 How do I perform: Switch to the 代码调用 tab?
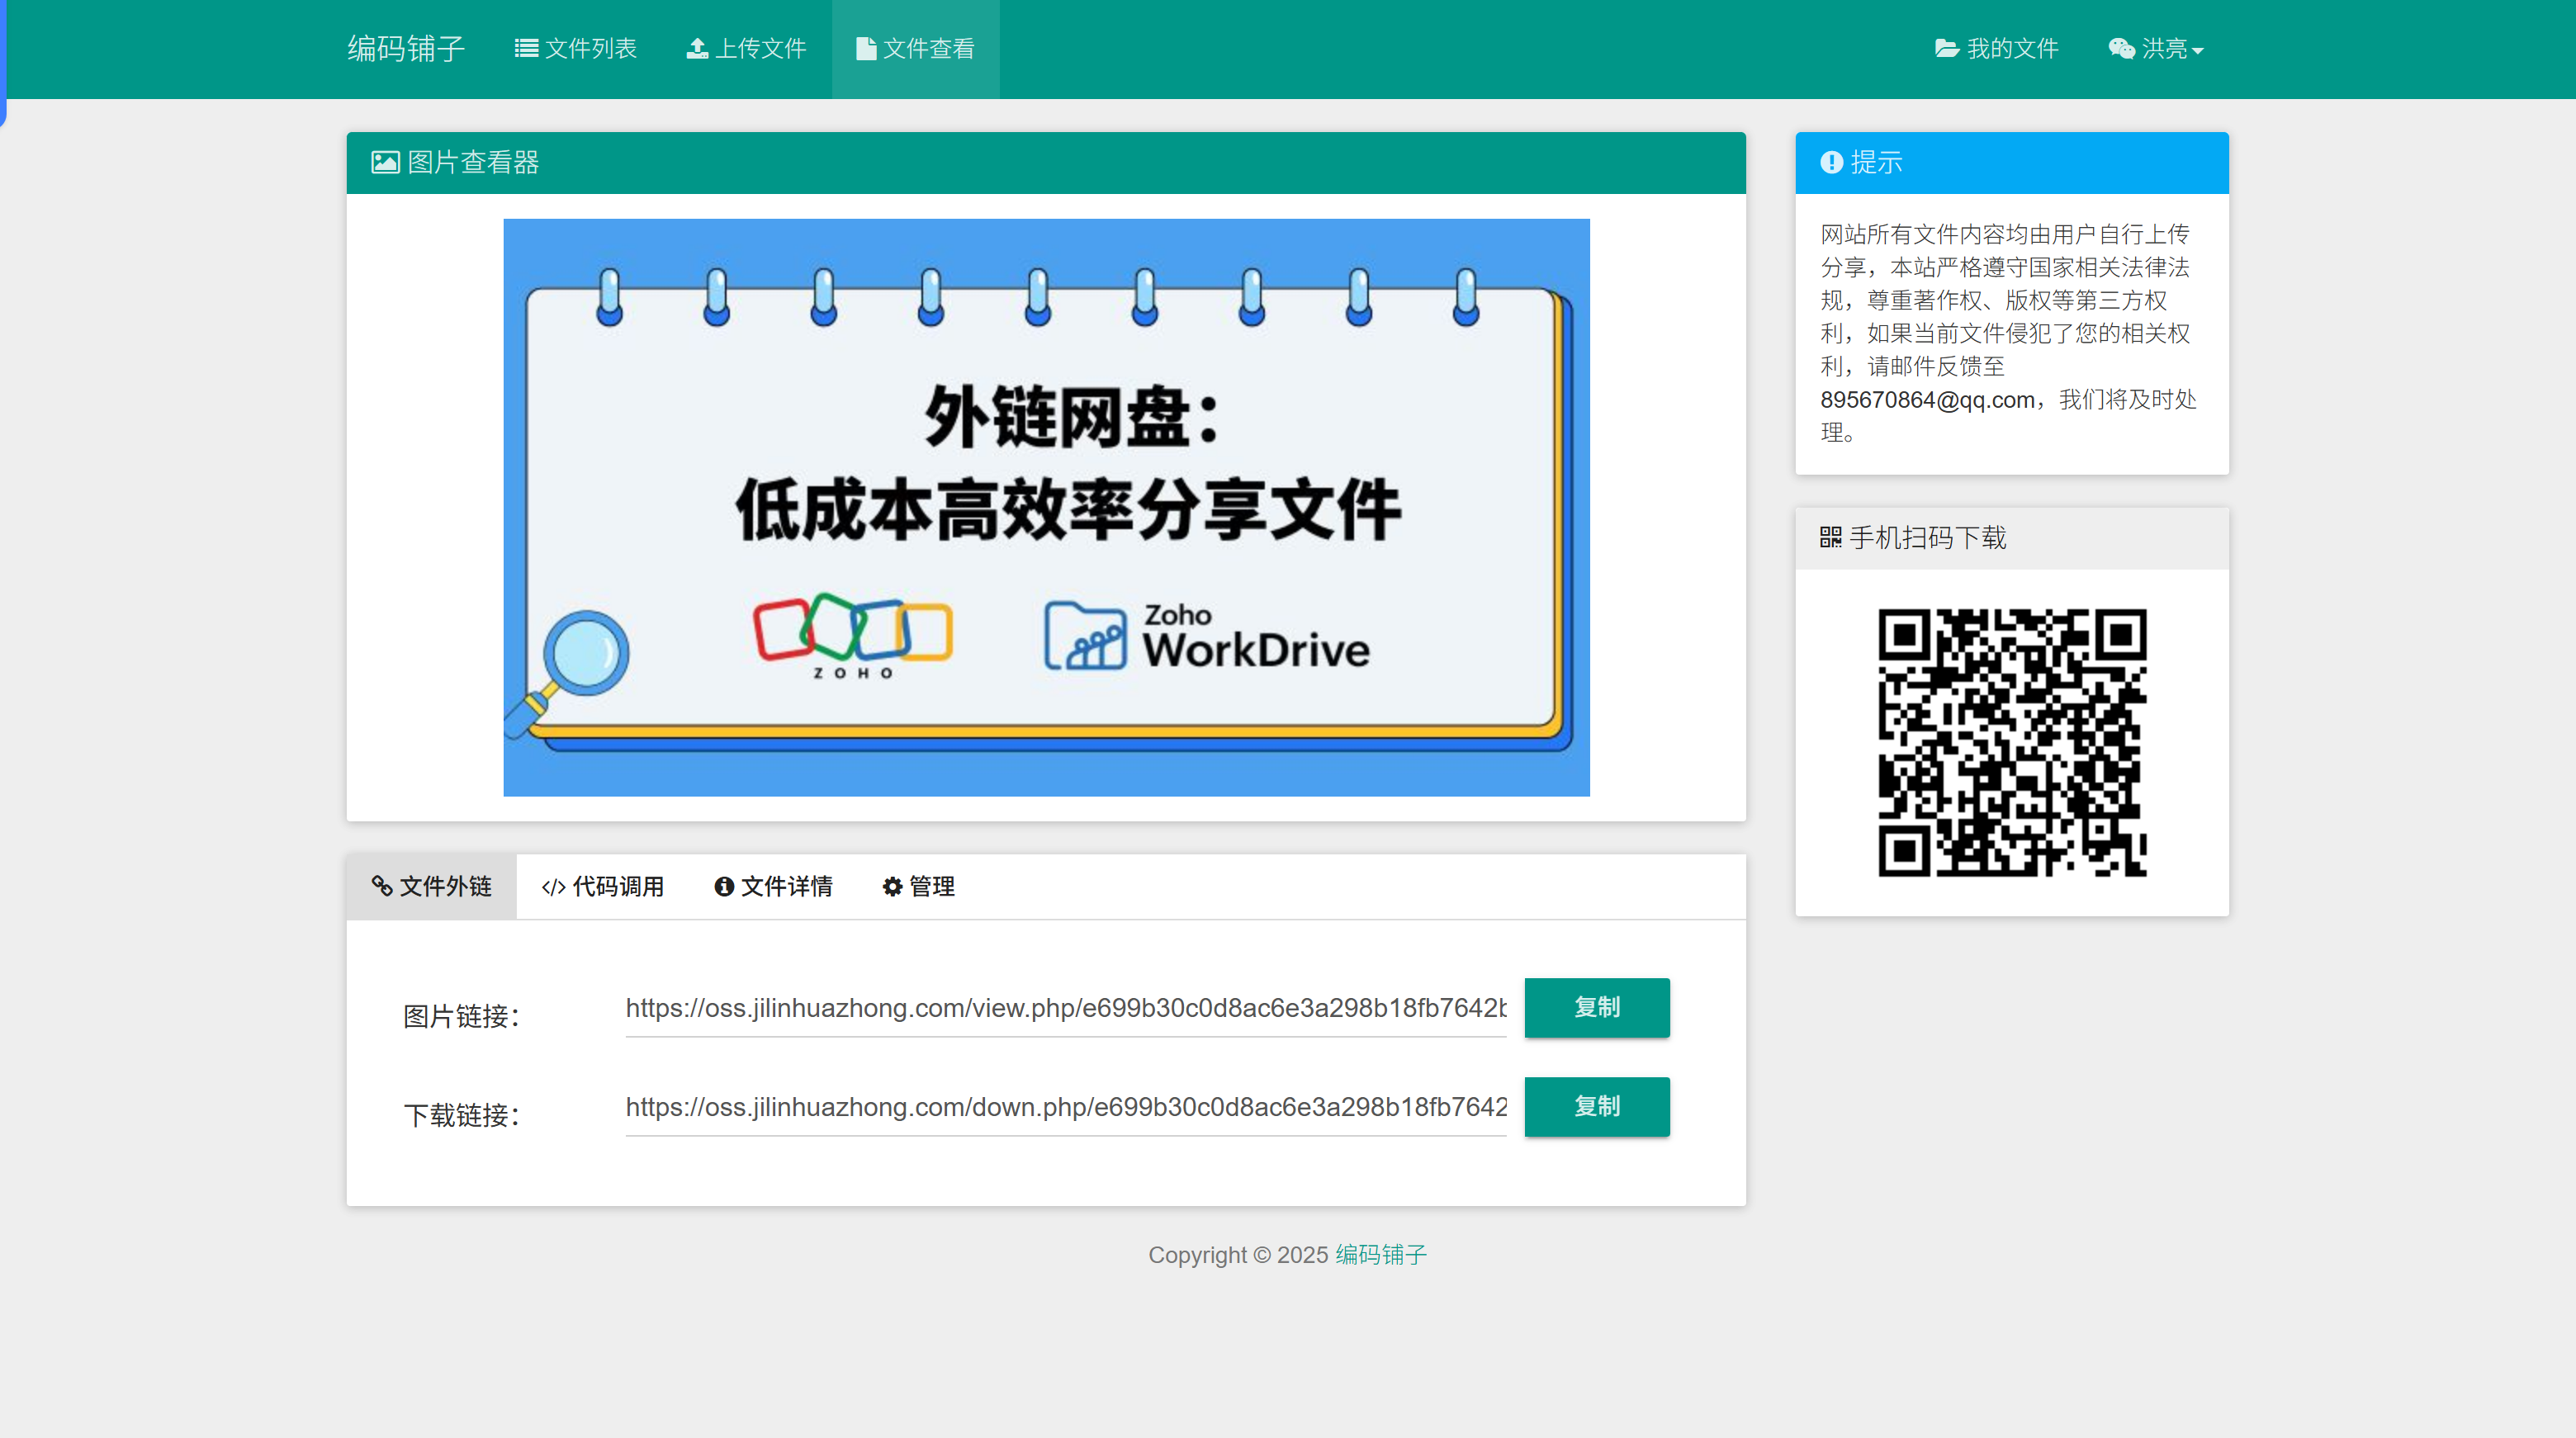[602, 887]
